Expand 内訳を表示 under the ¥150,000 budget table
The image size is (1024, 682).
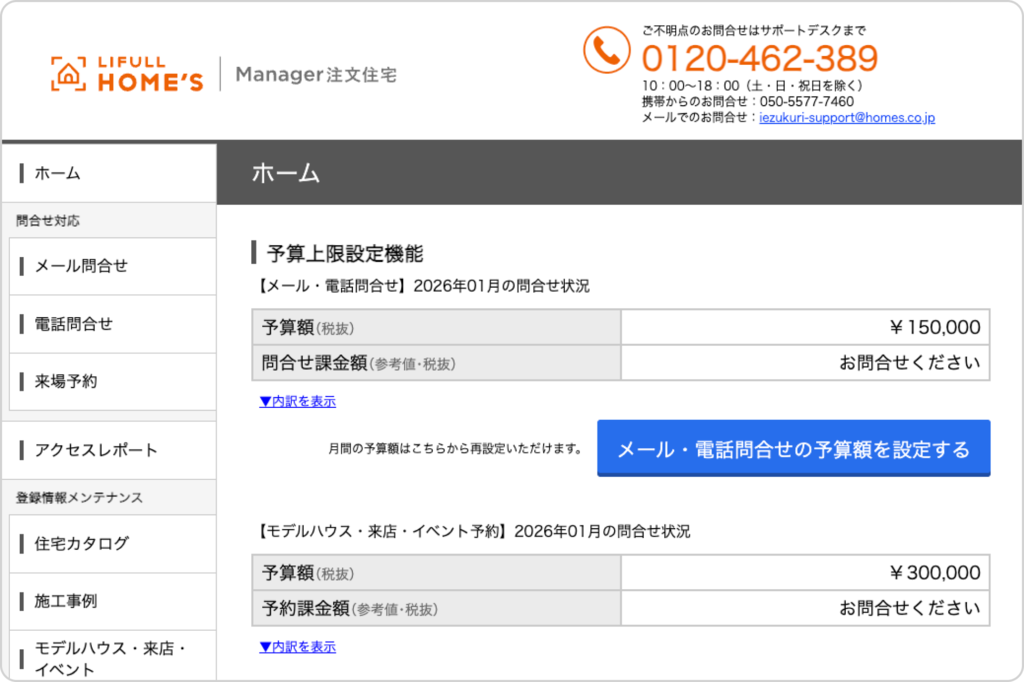[297, 402]
